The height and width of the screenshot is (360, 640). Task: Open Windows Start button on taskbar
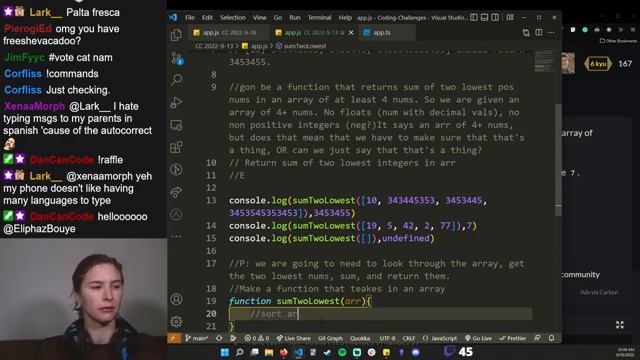[x=224, y=352]
